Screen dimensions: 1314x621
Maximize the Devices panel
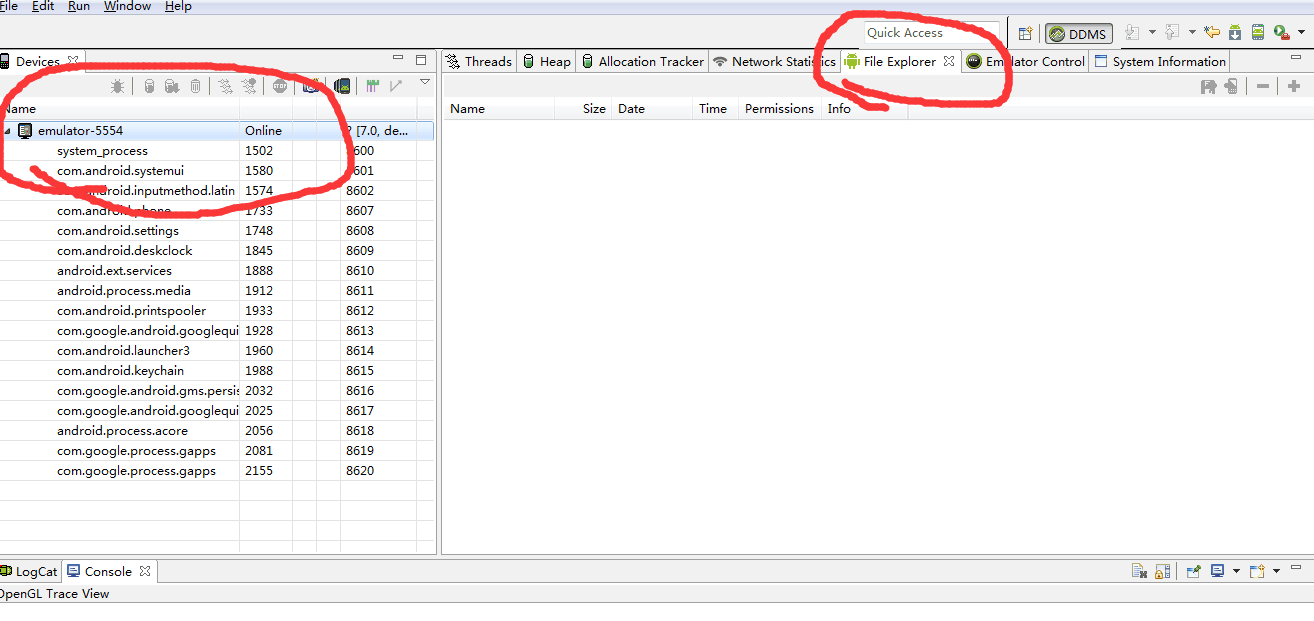point(421,60)
